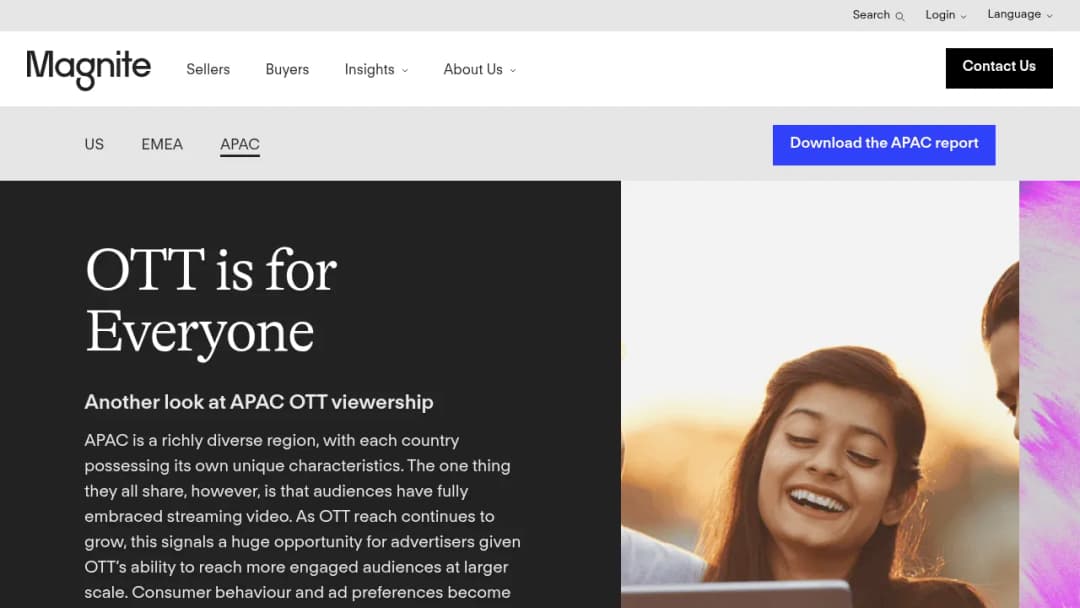This screenshot has width=1080, height=608.
Task: Open the Sellers menu item
Action: coord(208,70)
